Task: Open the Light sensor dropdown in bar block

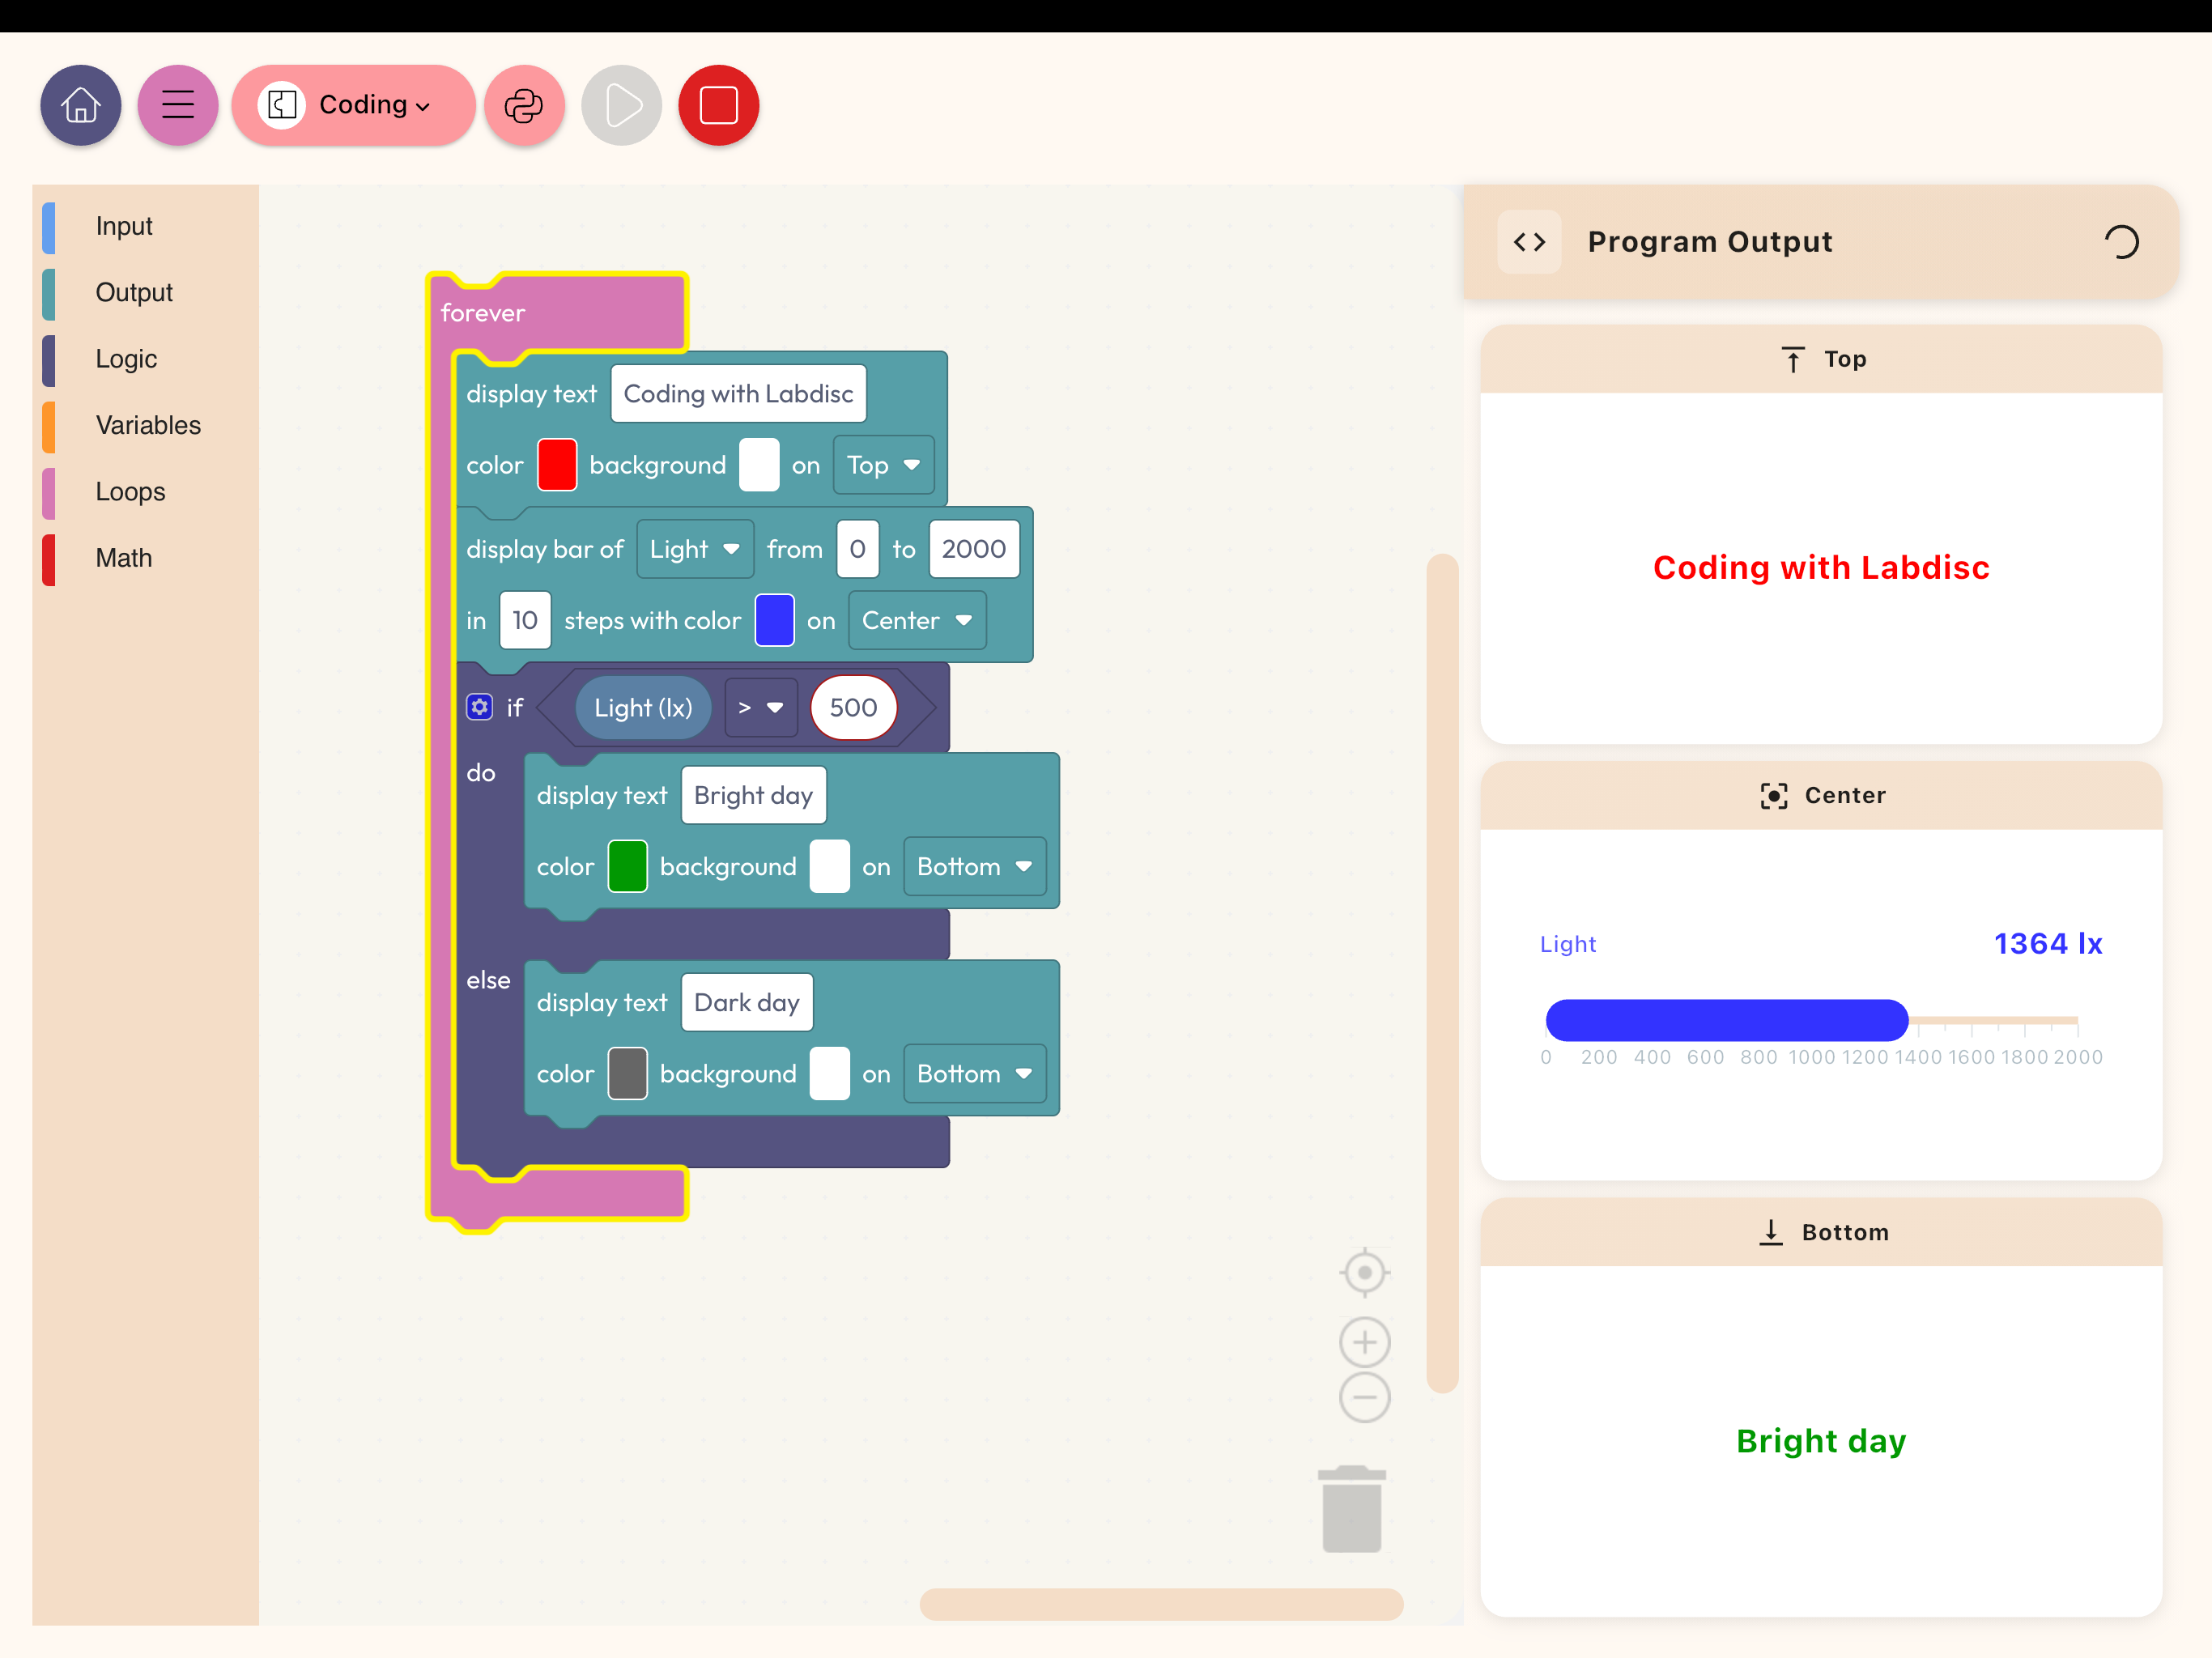Action: point(695,549)
